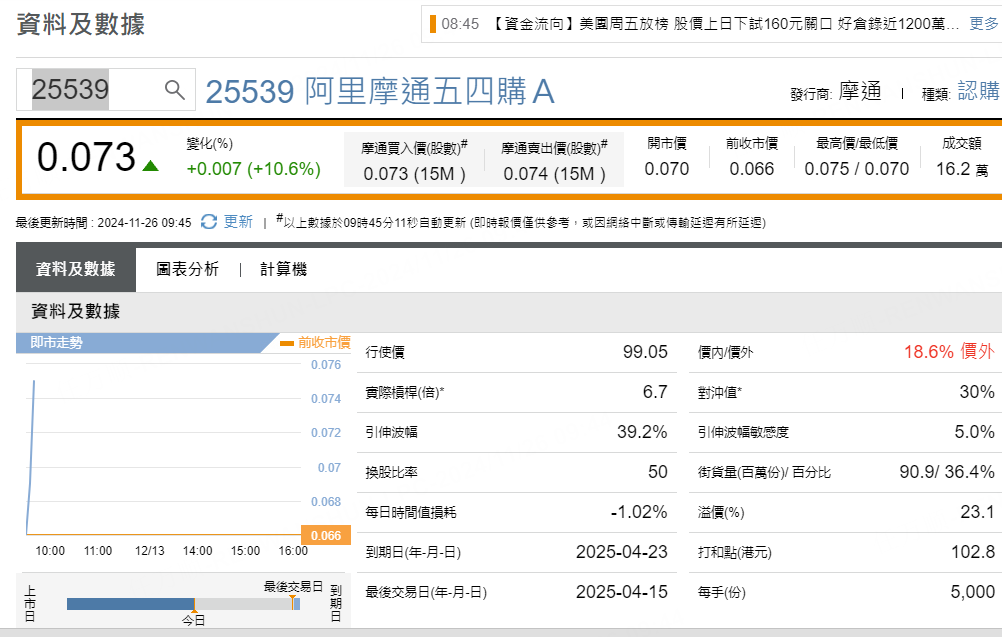The image size is (1002, 637).
Task: Open the 計算機 tab
Action: [283, 269]
